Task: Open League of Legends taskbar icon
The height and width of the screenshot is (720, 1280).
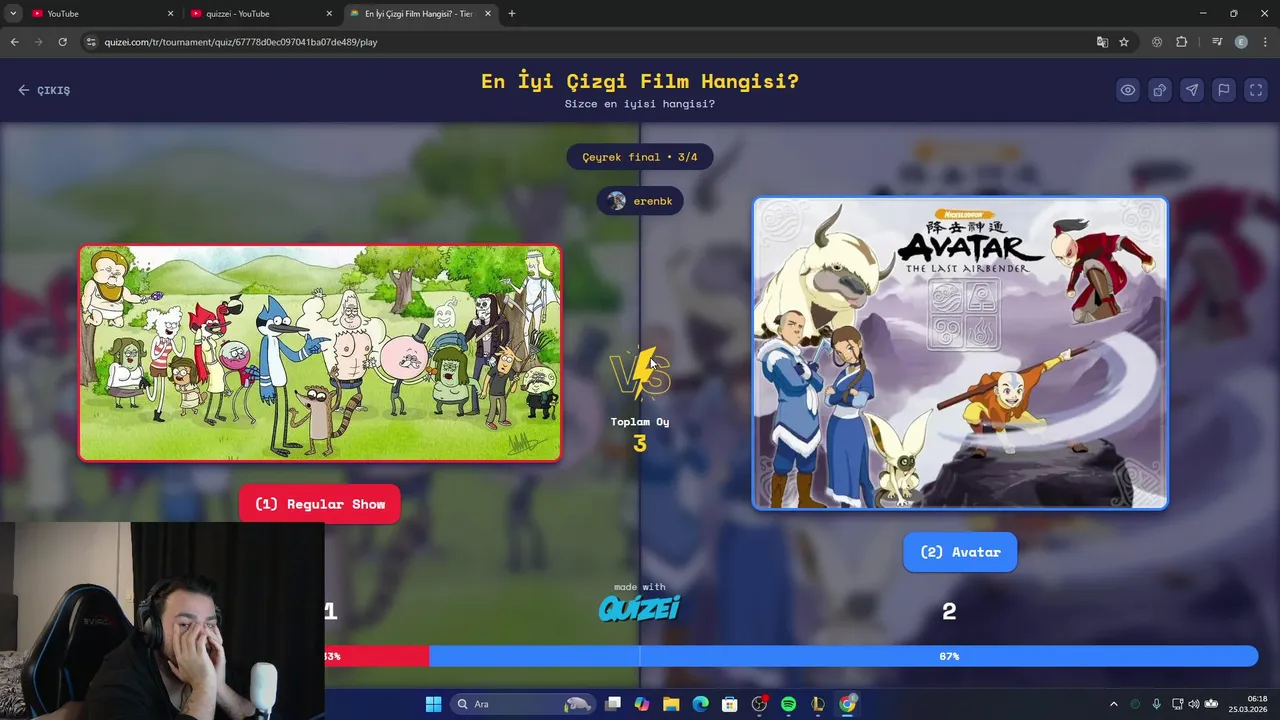Action: (818, 704)
